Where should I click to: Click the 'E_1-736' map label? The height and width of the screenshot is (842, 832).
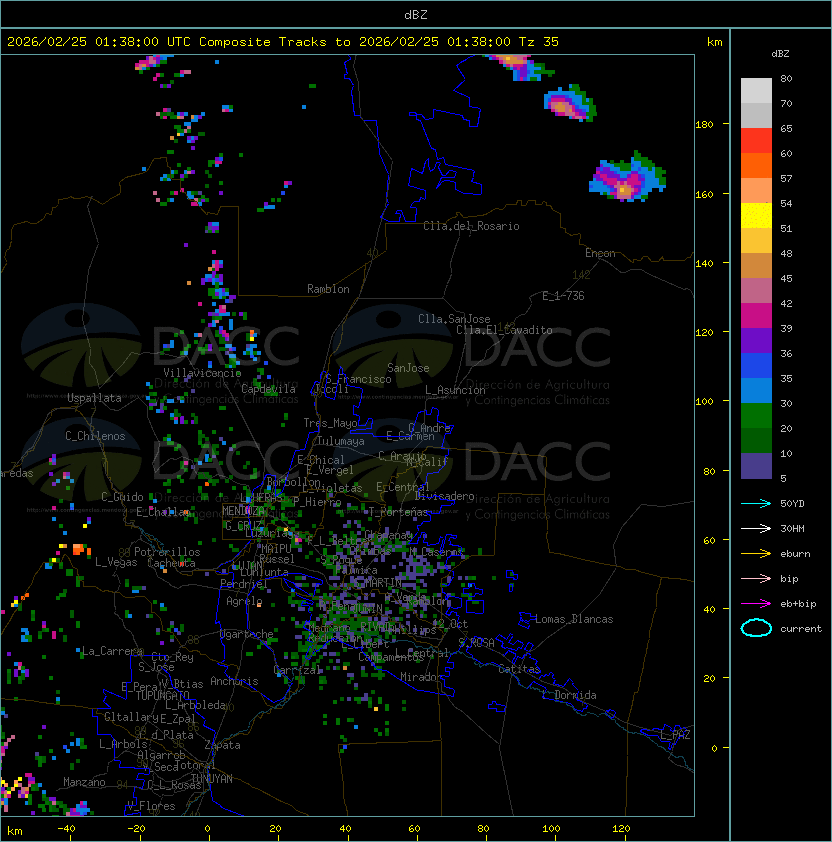tap(563, 296)
